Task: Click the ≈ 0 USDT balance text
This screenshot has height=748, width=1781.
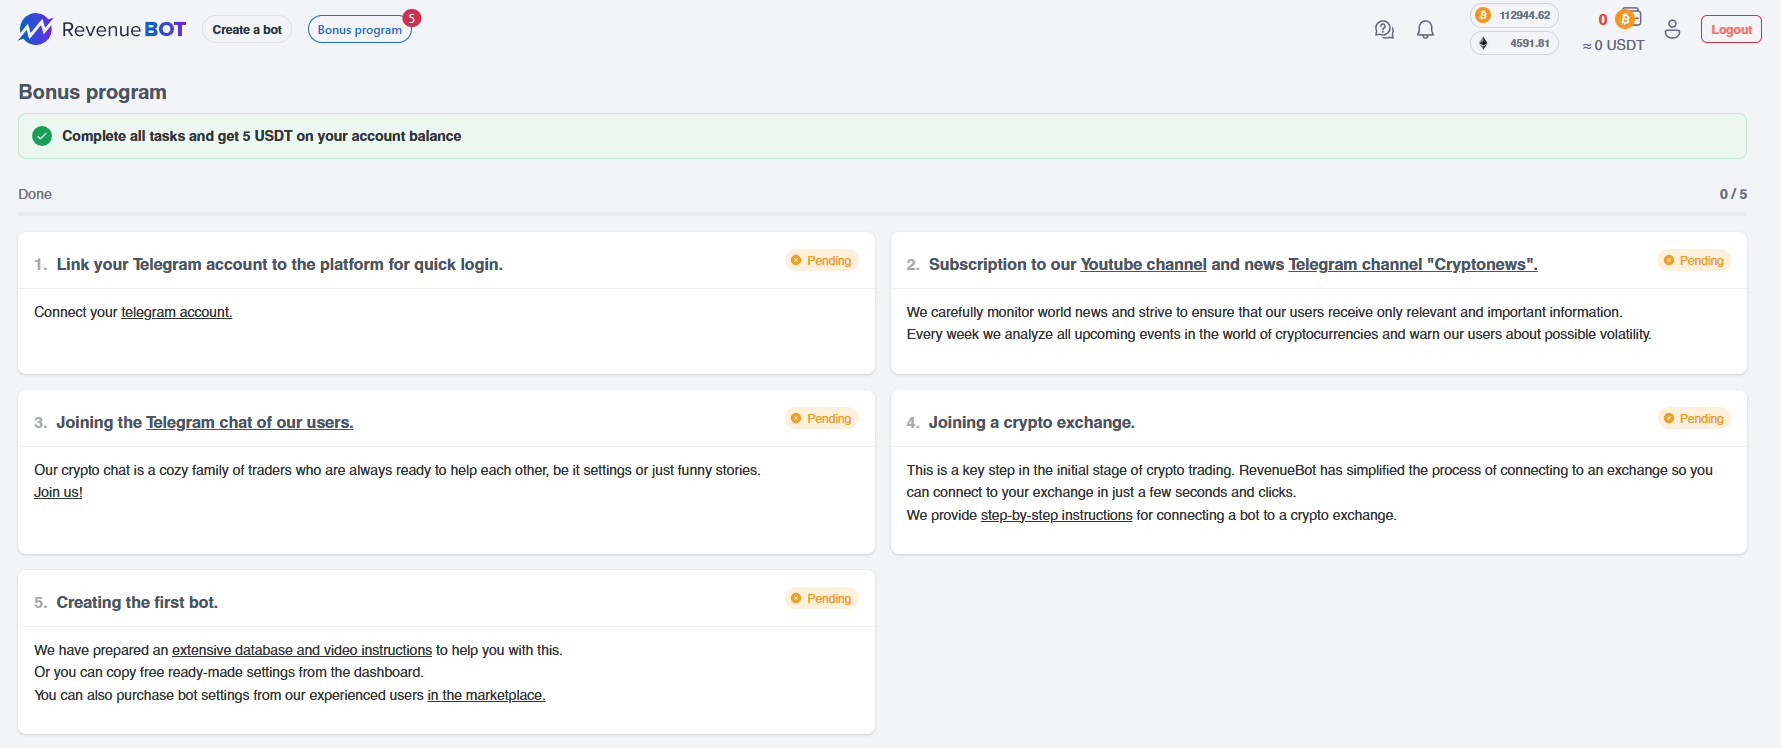Action: click(1613, 45)
